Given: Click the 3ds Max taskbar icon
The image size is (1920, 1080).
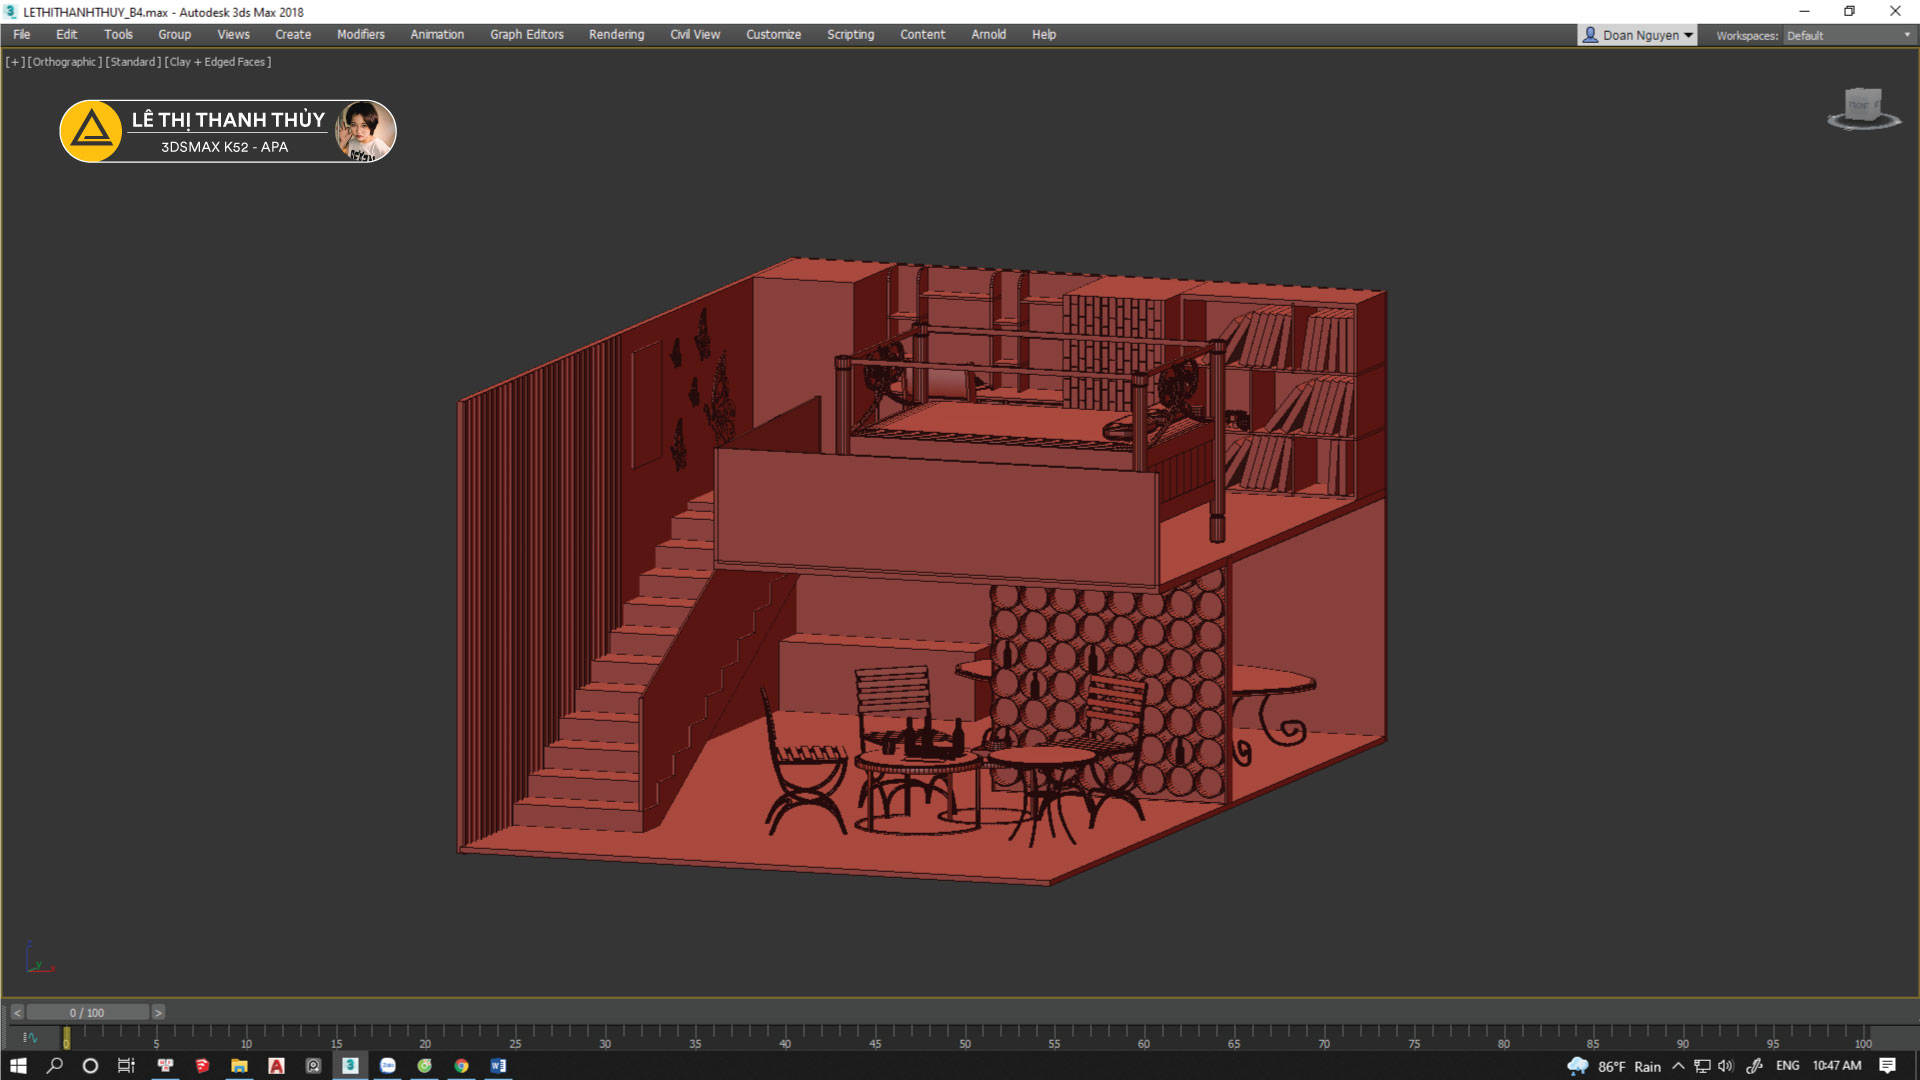Looking at the screenshot, I should [350, 1066].
